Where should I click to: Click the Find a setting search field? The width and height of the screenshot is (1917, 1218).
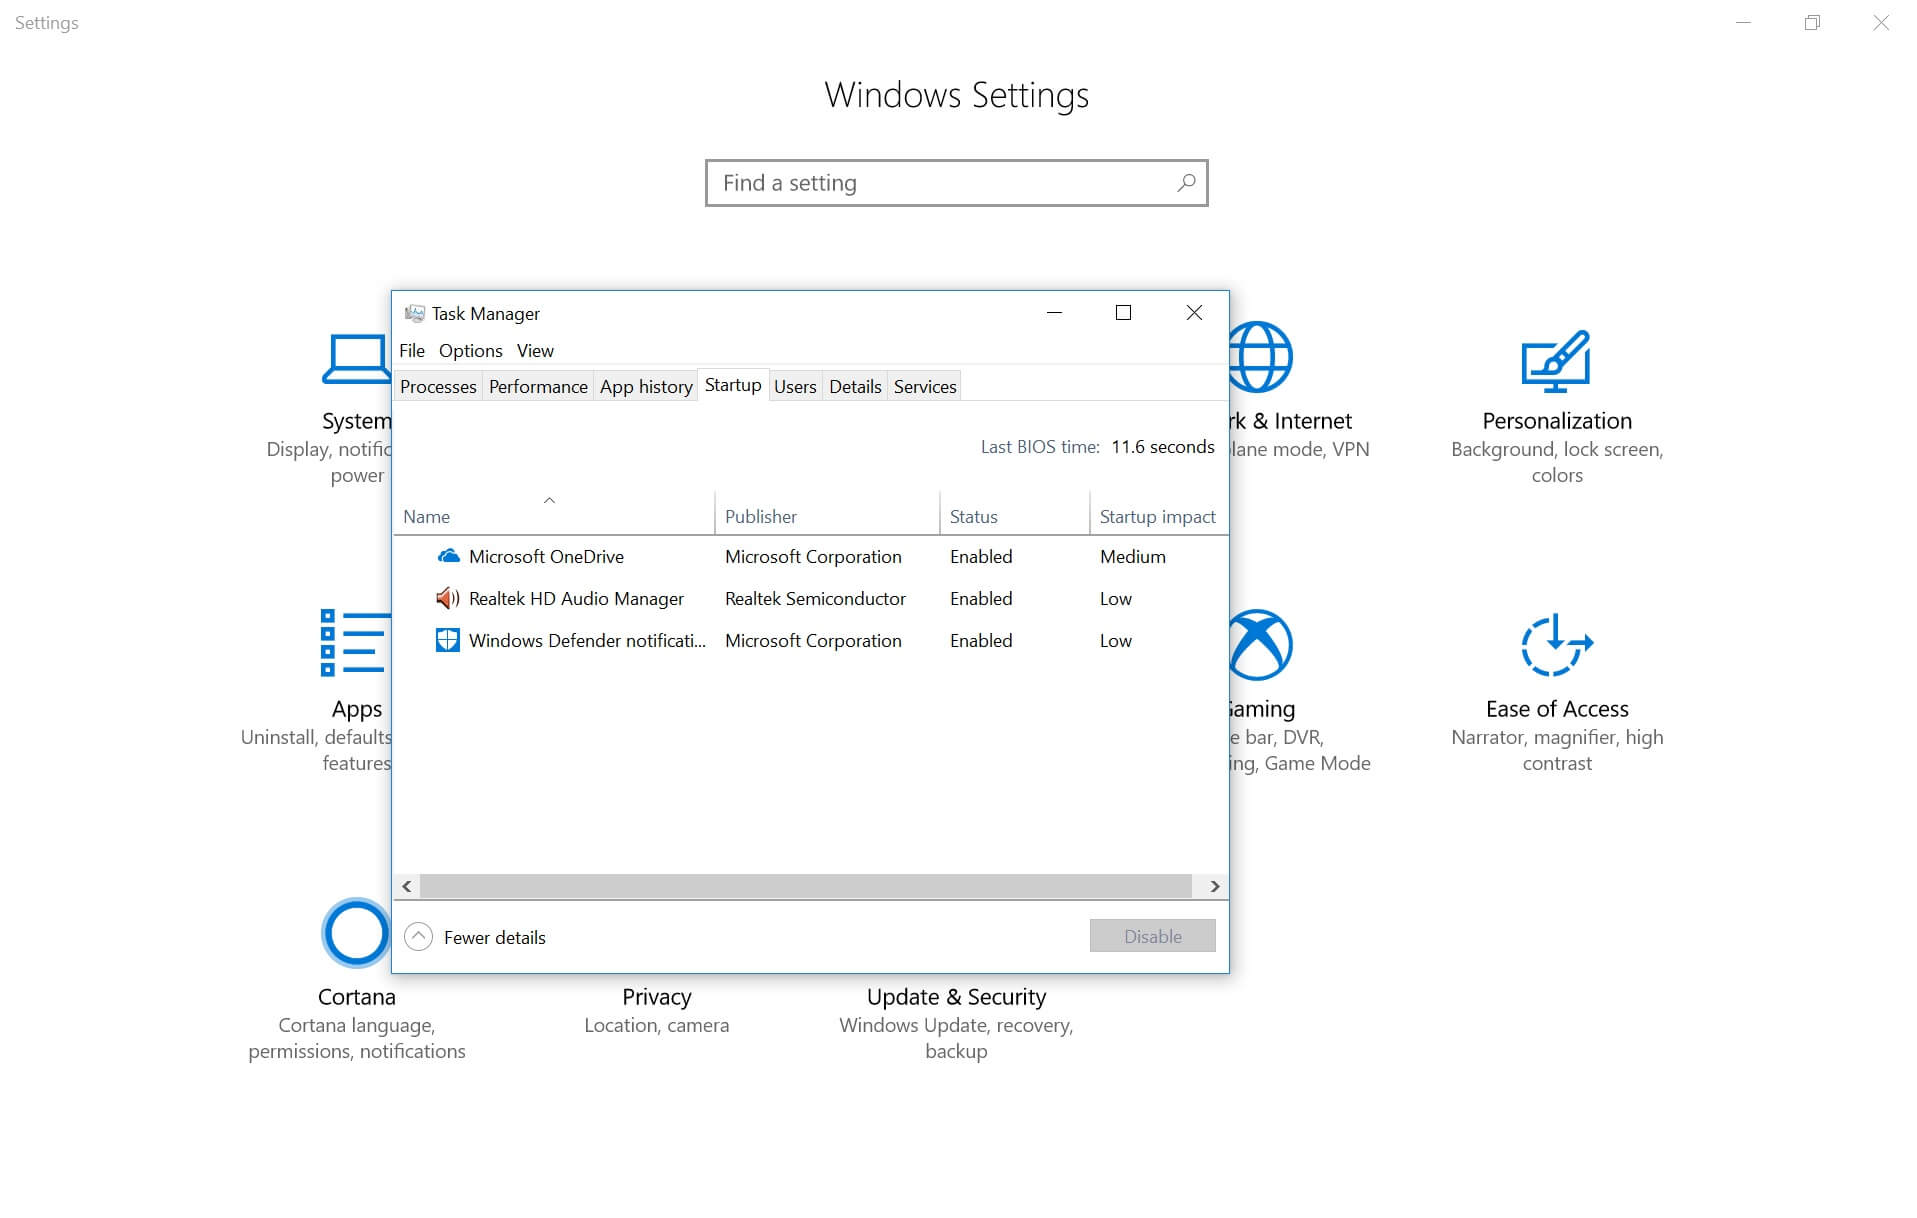(x=956, y=183)
